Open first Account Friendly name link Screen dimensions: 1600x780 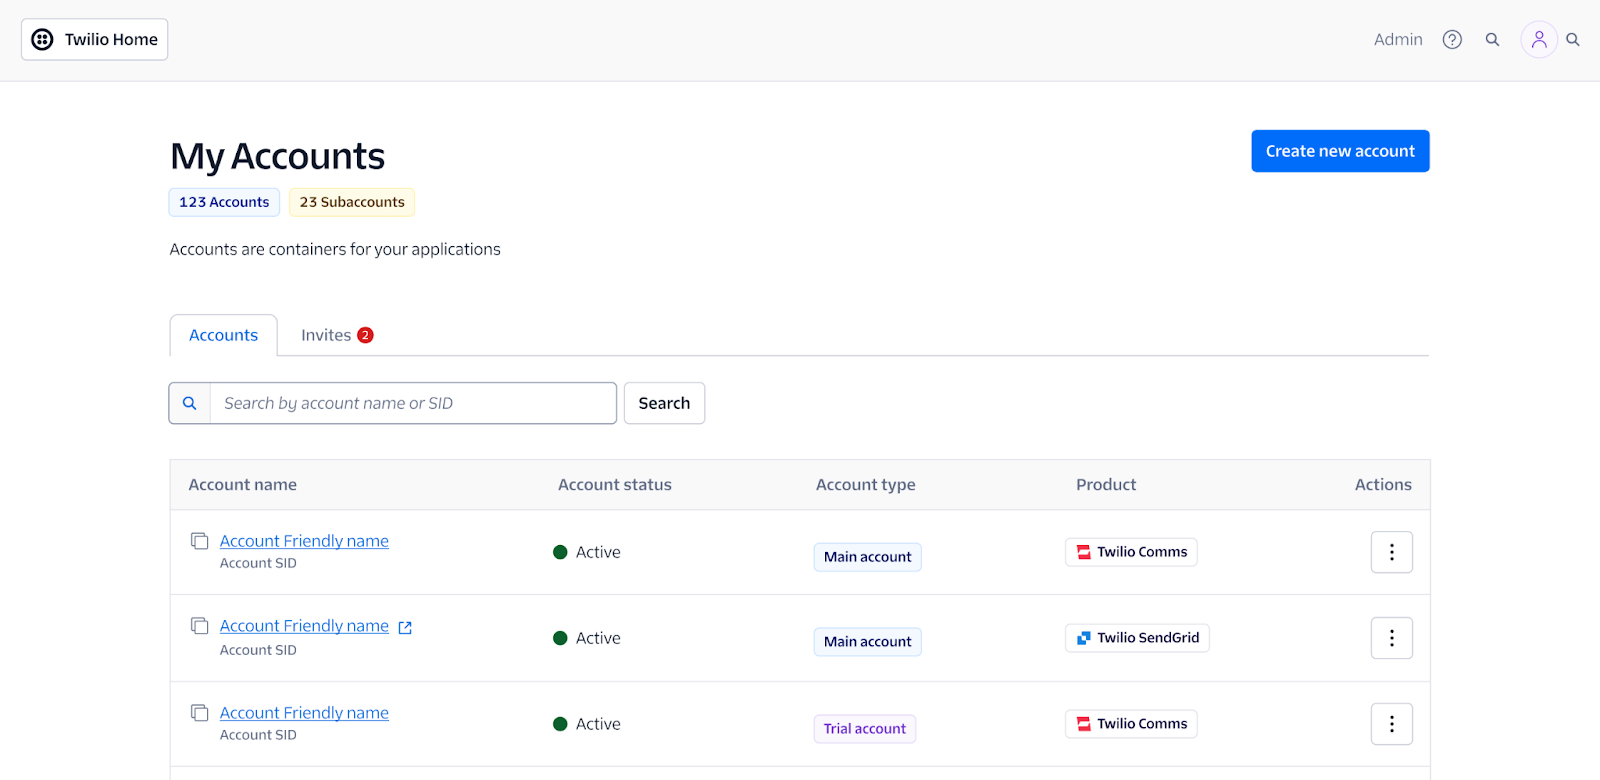pos(304,541)
